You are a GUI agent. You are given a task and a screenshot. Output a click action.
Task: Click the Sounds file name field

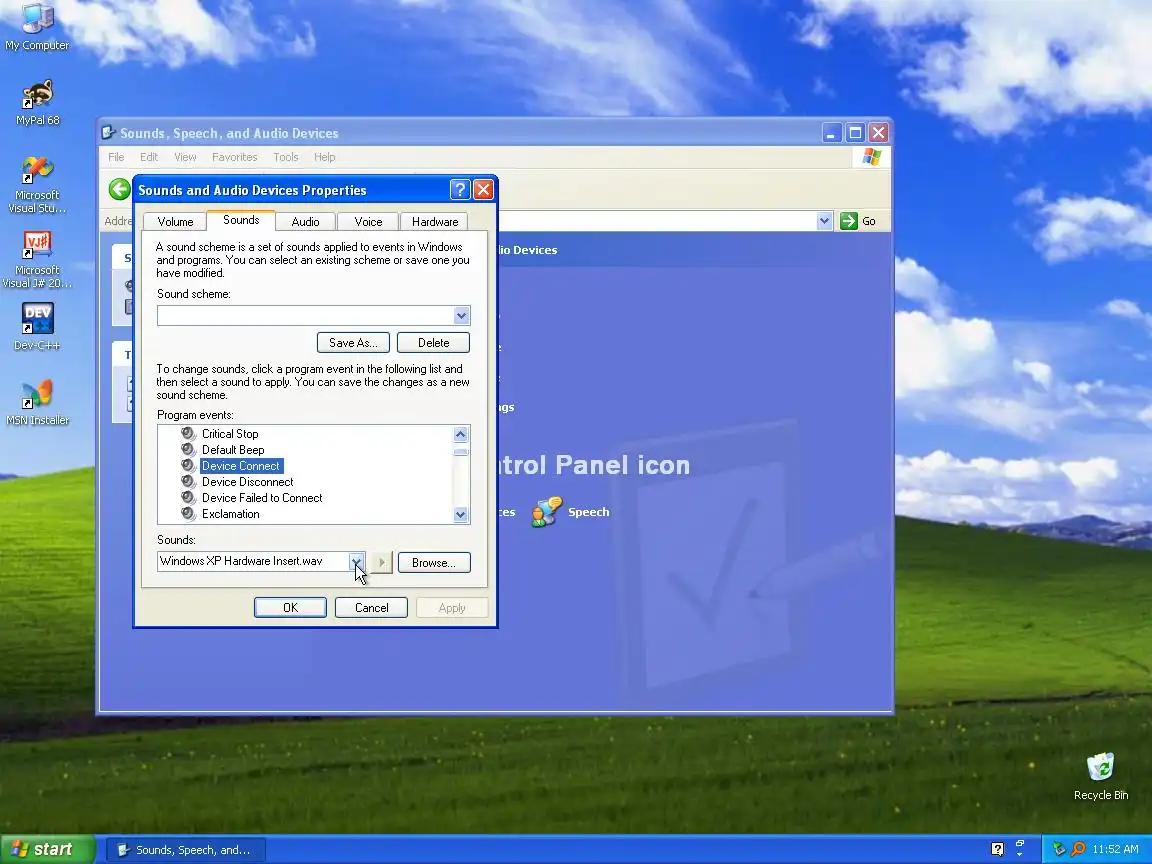(253, 562)
